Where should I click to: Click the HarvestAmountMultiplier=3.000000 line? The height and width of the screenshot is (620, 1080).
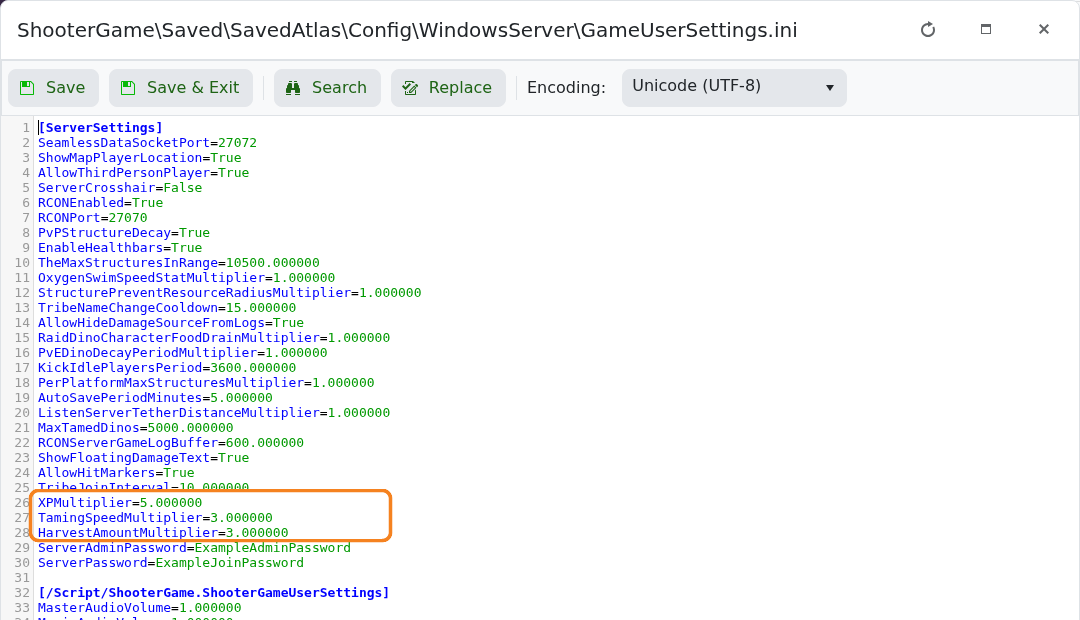coord(163,533)
